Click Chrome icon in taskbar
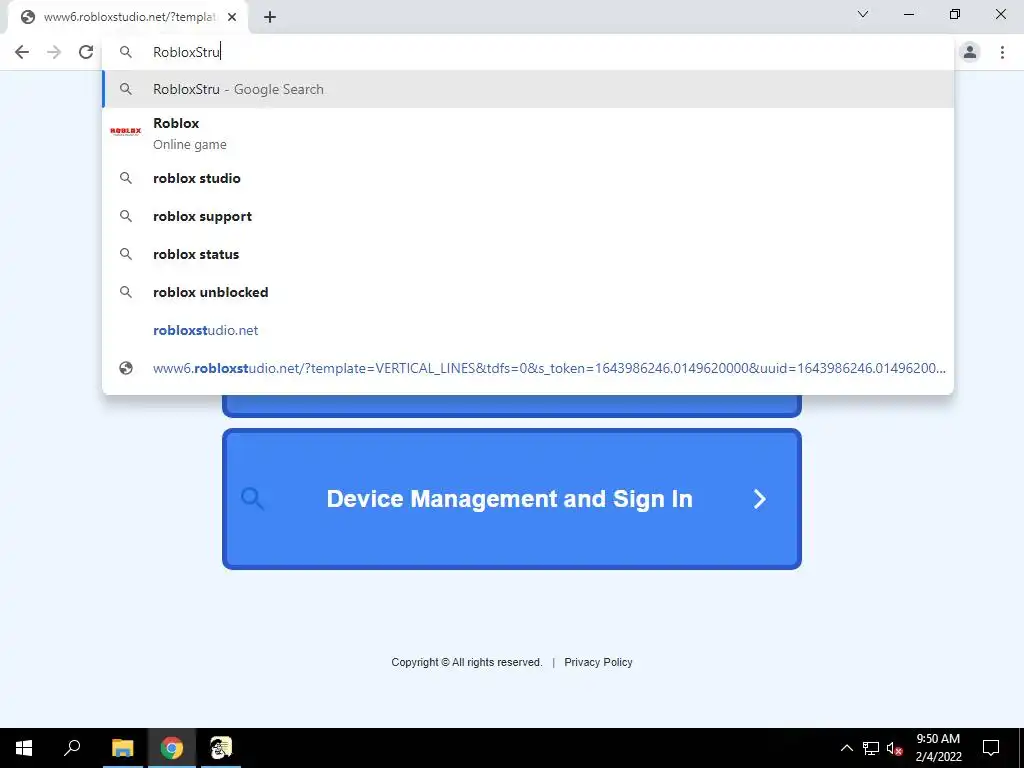 (172, 748)
